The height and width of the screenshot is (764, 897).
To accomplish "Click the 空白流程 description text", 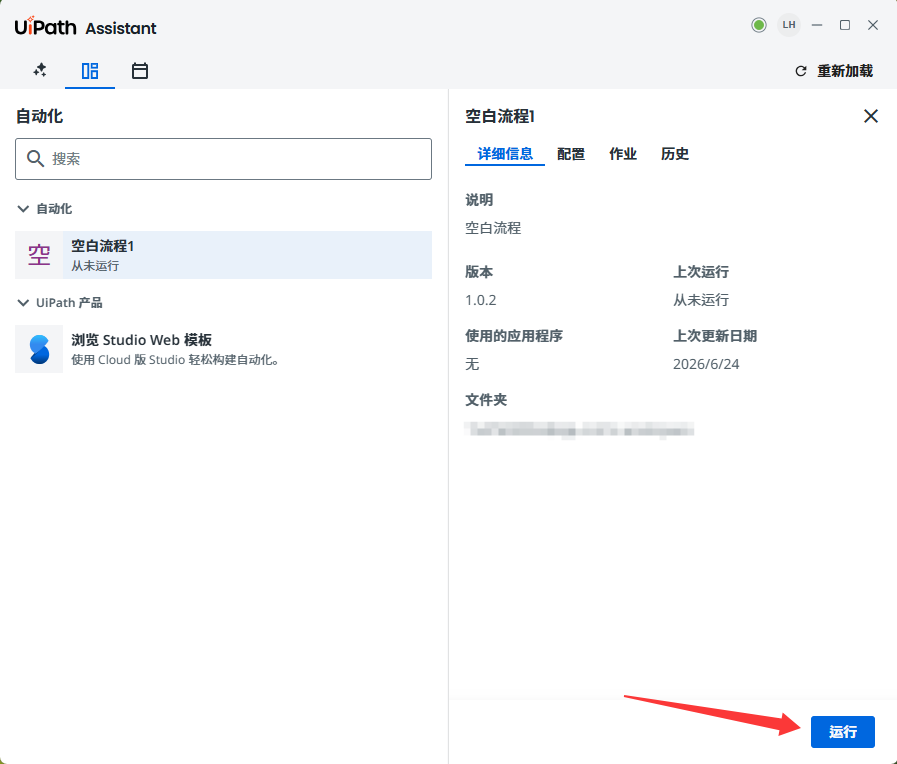I will tap(493, 228).
